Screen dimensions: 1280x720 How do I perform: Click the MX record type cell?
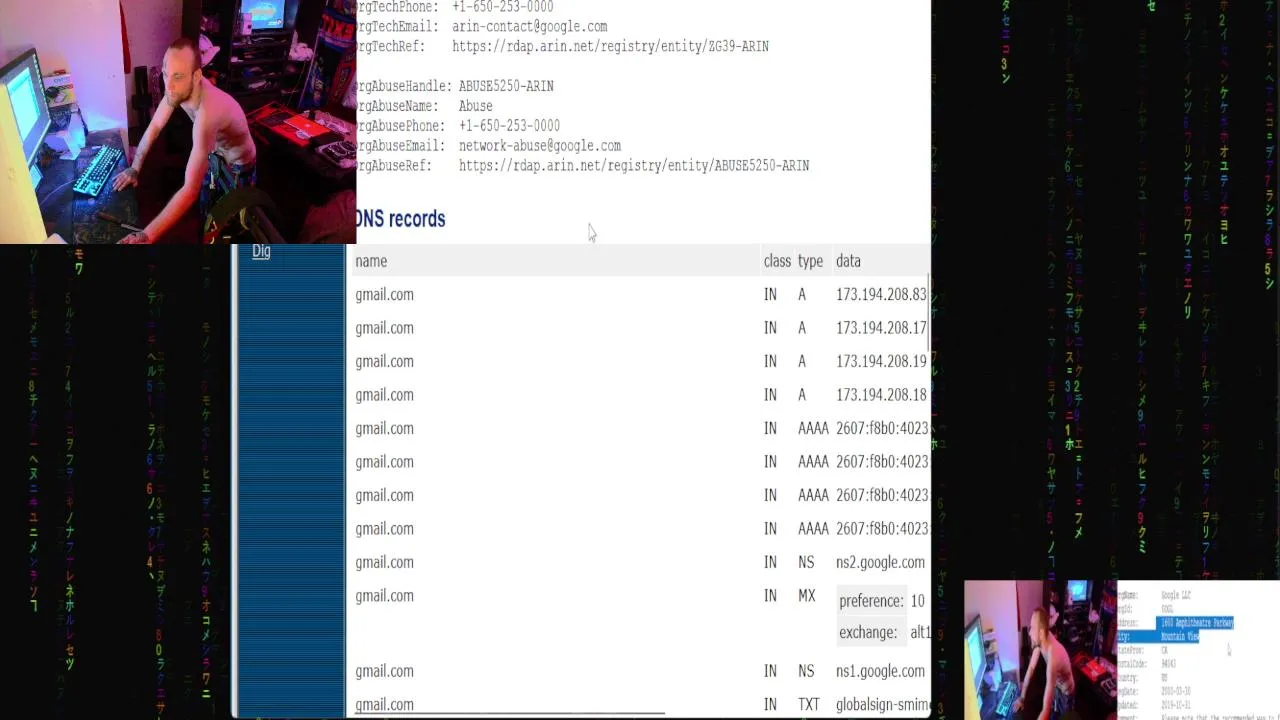click(x=807, y=596)
